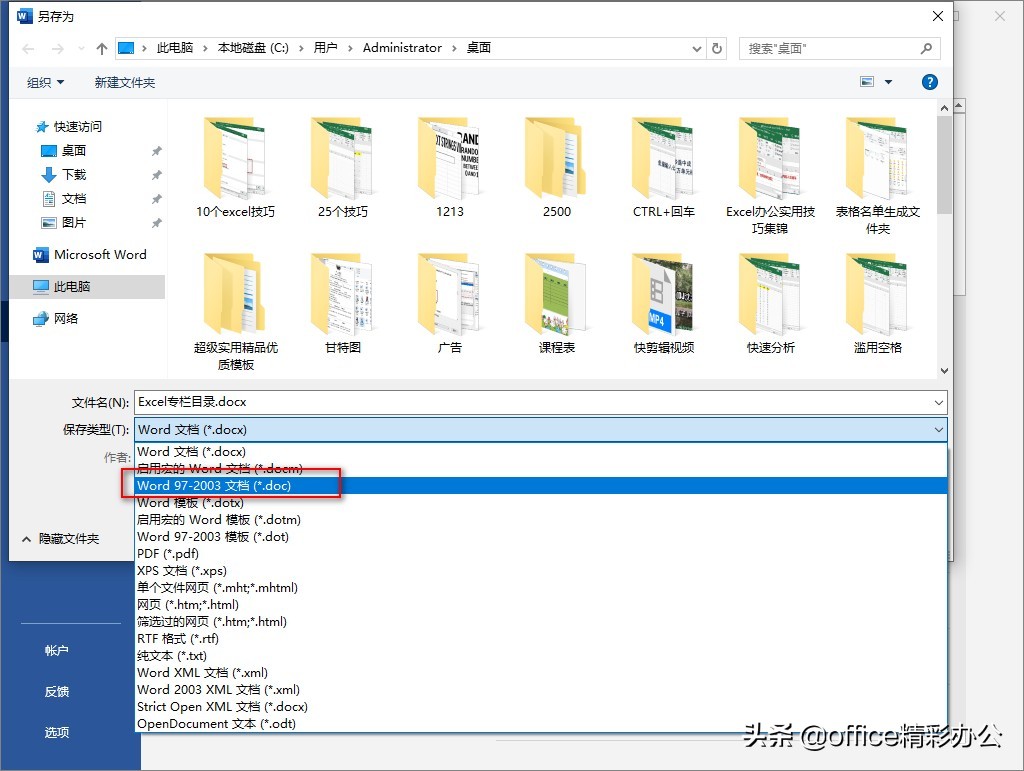Screen dimensions: 1024x771
Task: Select 此电脑 in the navigation pane
Action: point(87,287)
